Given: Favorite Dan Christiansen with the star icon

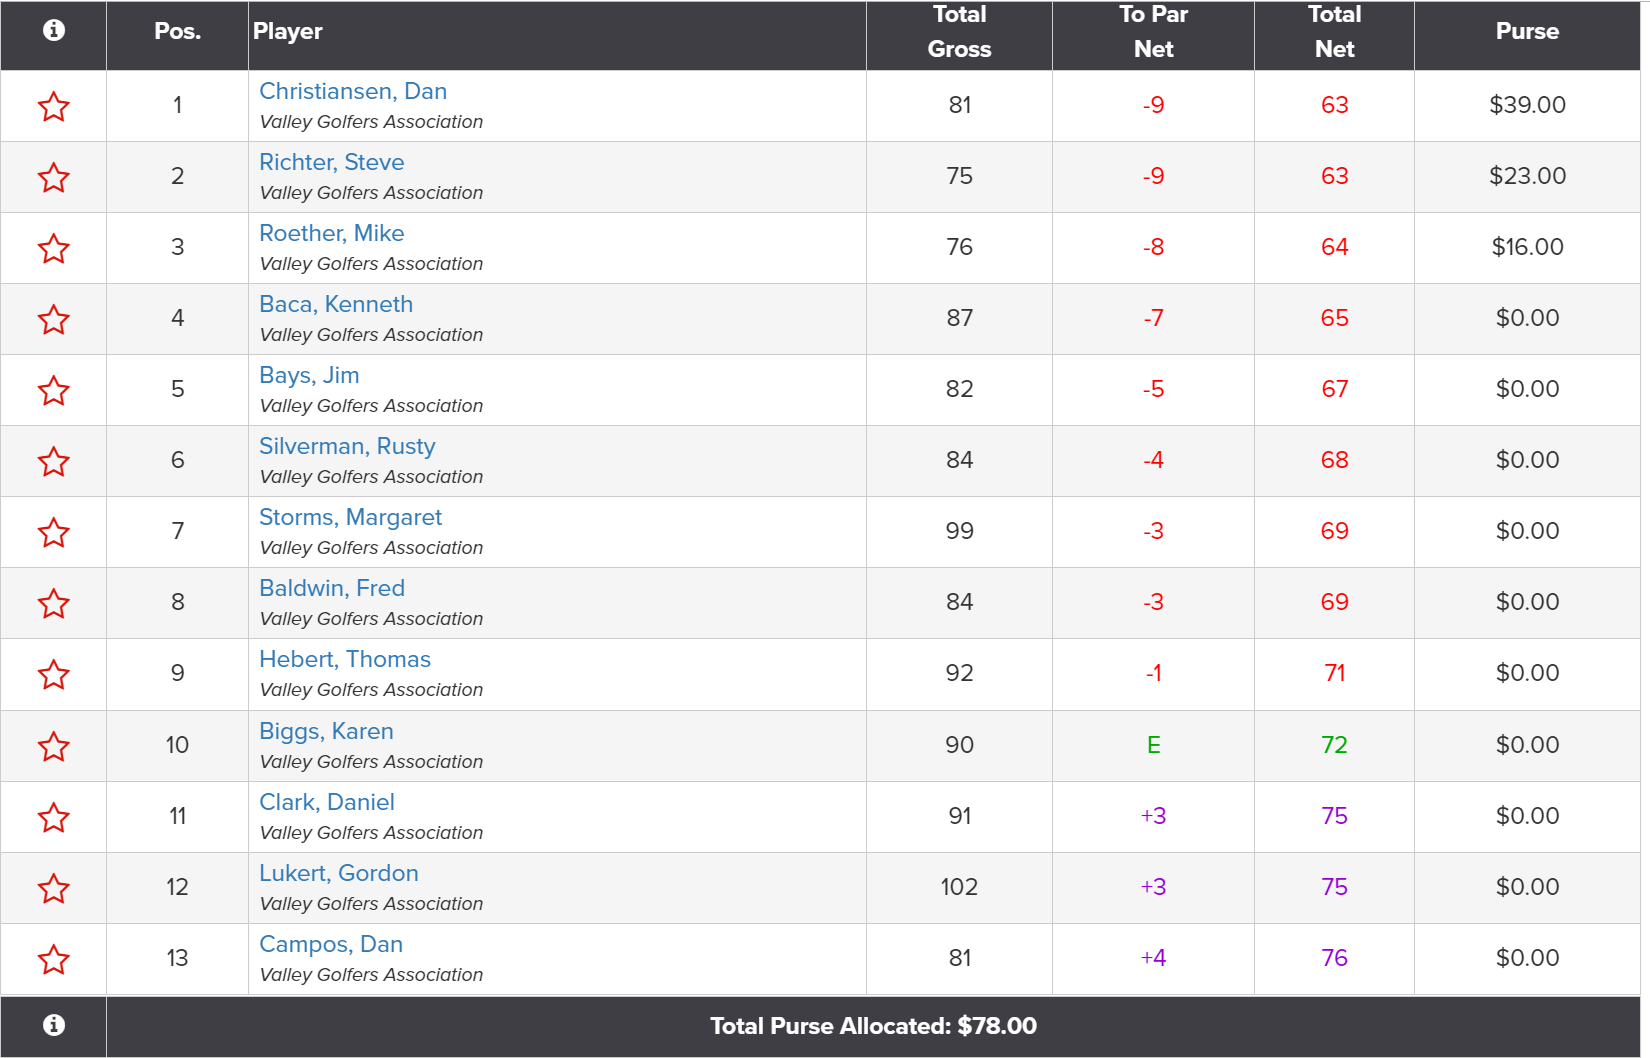Looking at the screenshot, I should [54, 106].
